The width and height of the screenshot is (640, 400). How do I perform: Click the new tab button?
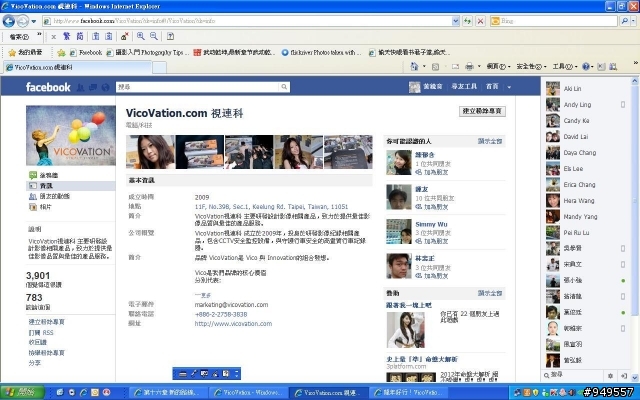(159, 67)
